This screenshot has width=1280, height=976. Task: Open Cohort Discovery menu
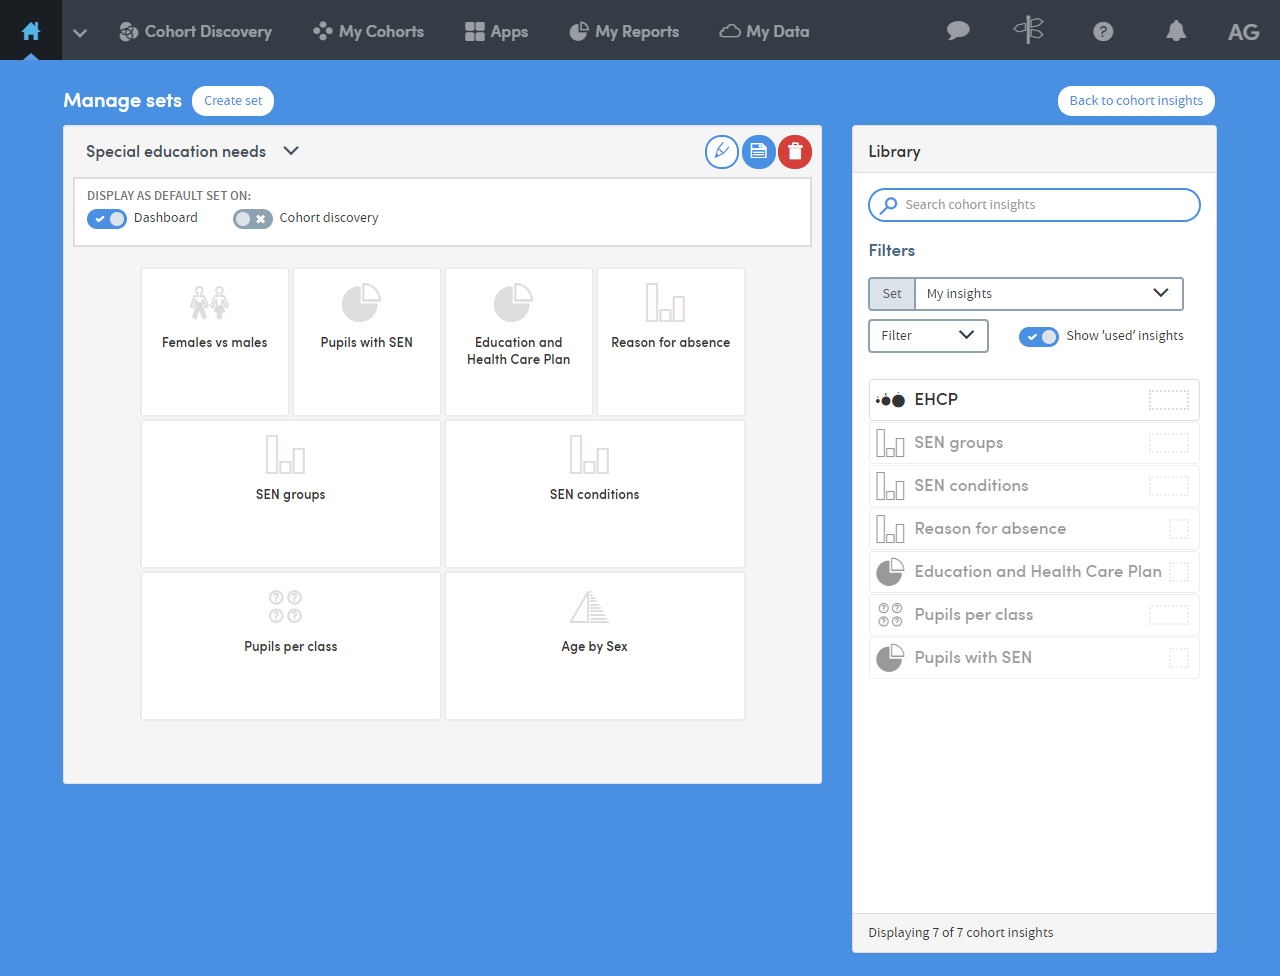pos(196,31)
